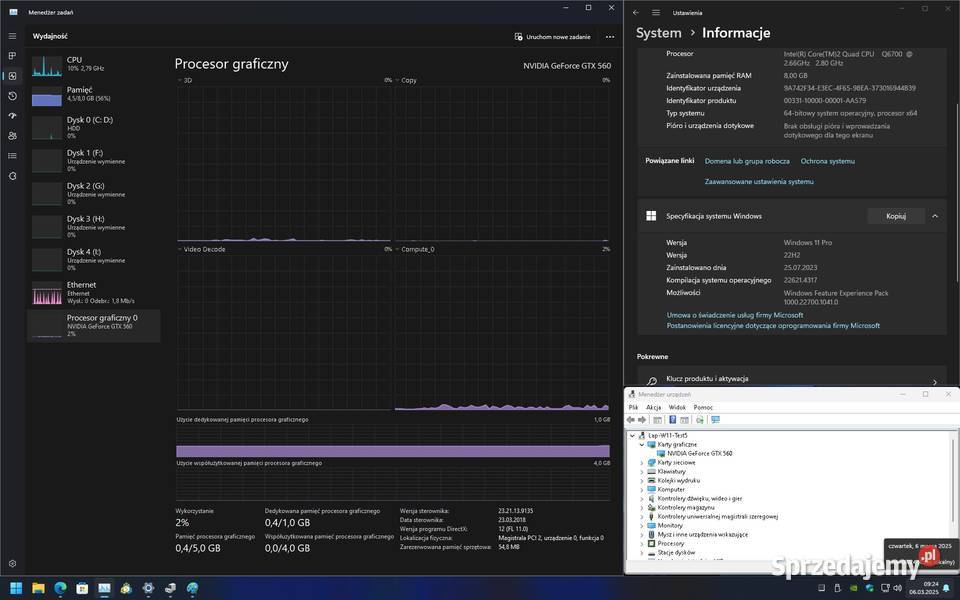Screen dimensions: 960x600
Task: Select Kontrolery magazynu tree item
Action: [686, 508]
